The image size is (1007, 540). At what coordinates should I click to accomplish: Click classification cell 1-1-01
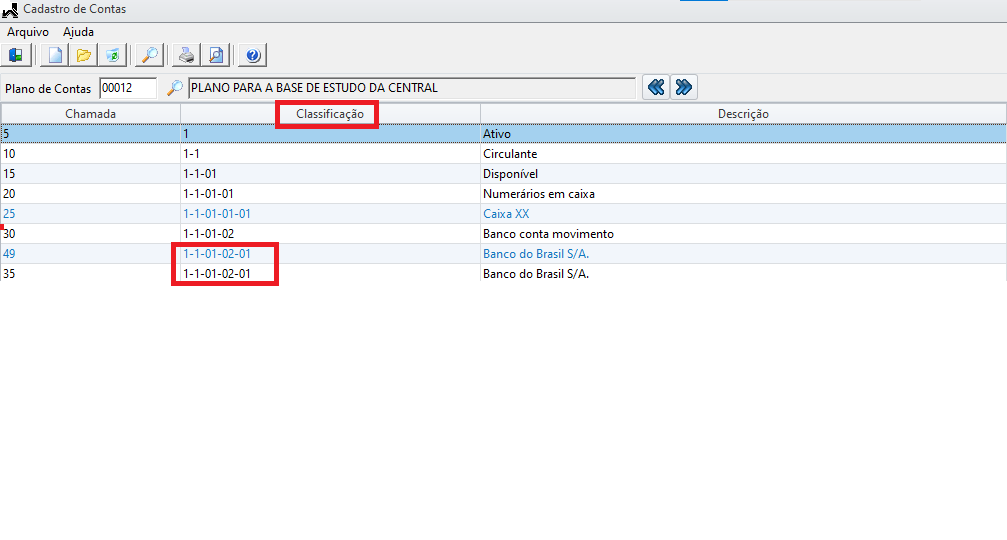[330, 173]
